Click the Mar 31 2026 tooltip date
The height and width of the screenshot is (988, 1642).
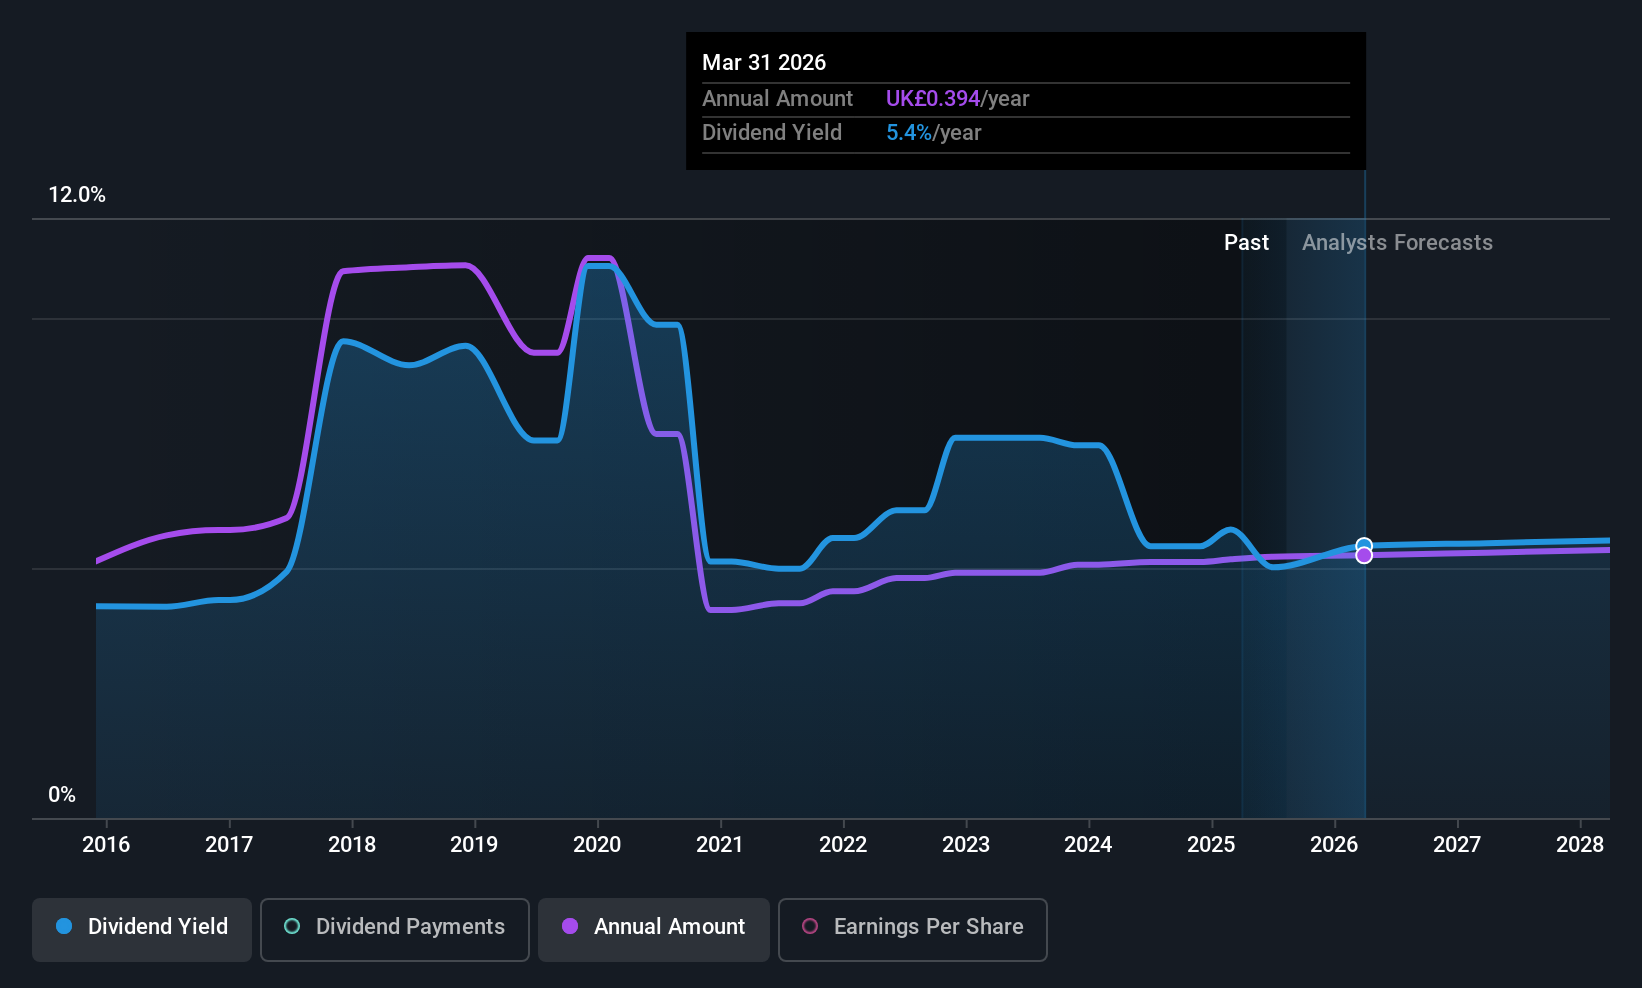[764, 62]
